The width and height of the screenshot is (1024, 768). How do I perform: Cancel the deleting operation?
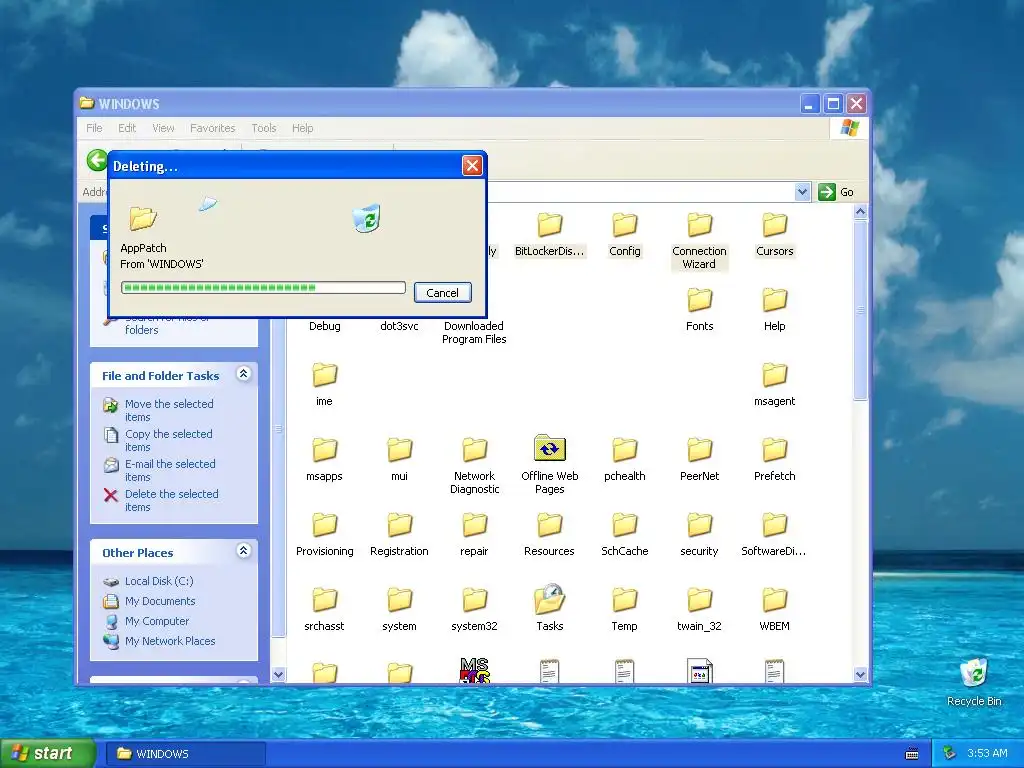point(442,293)
